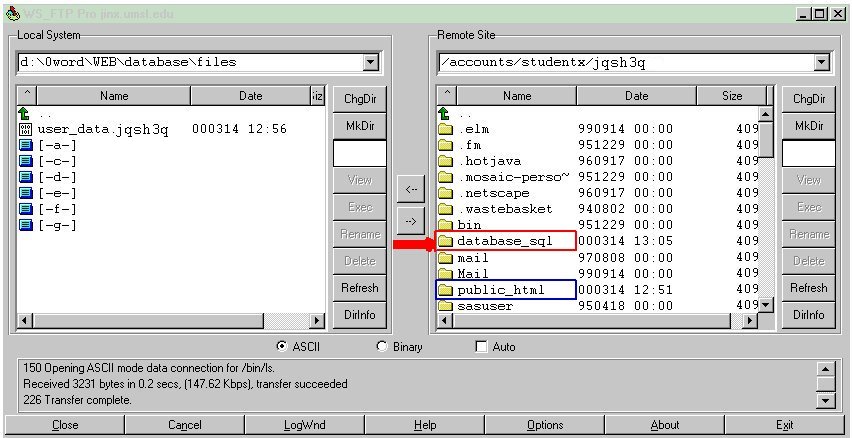Screen dimensions: 852x438
Task: Sort remote files by Size column
Action: tap(732, 96)
